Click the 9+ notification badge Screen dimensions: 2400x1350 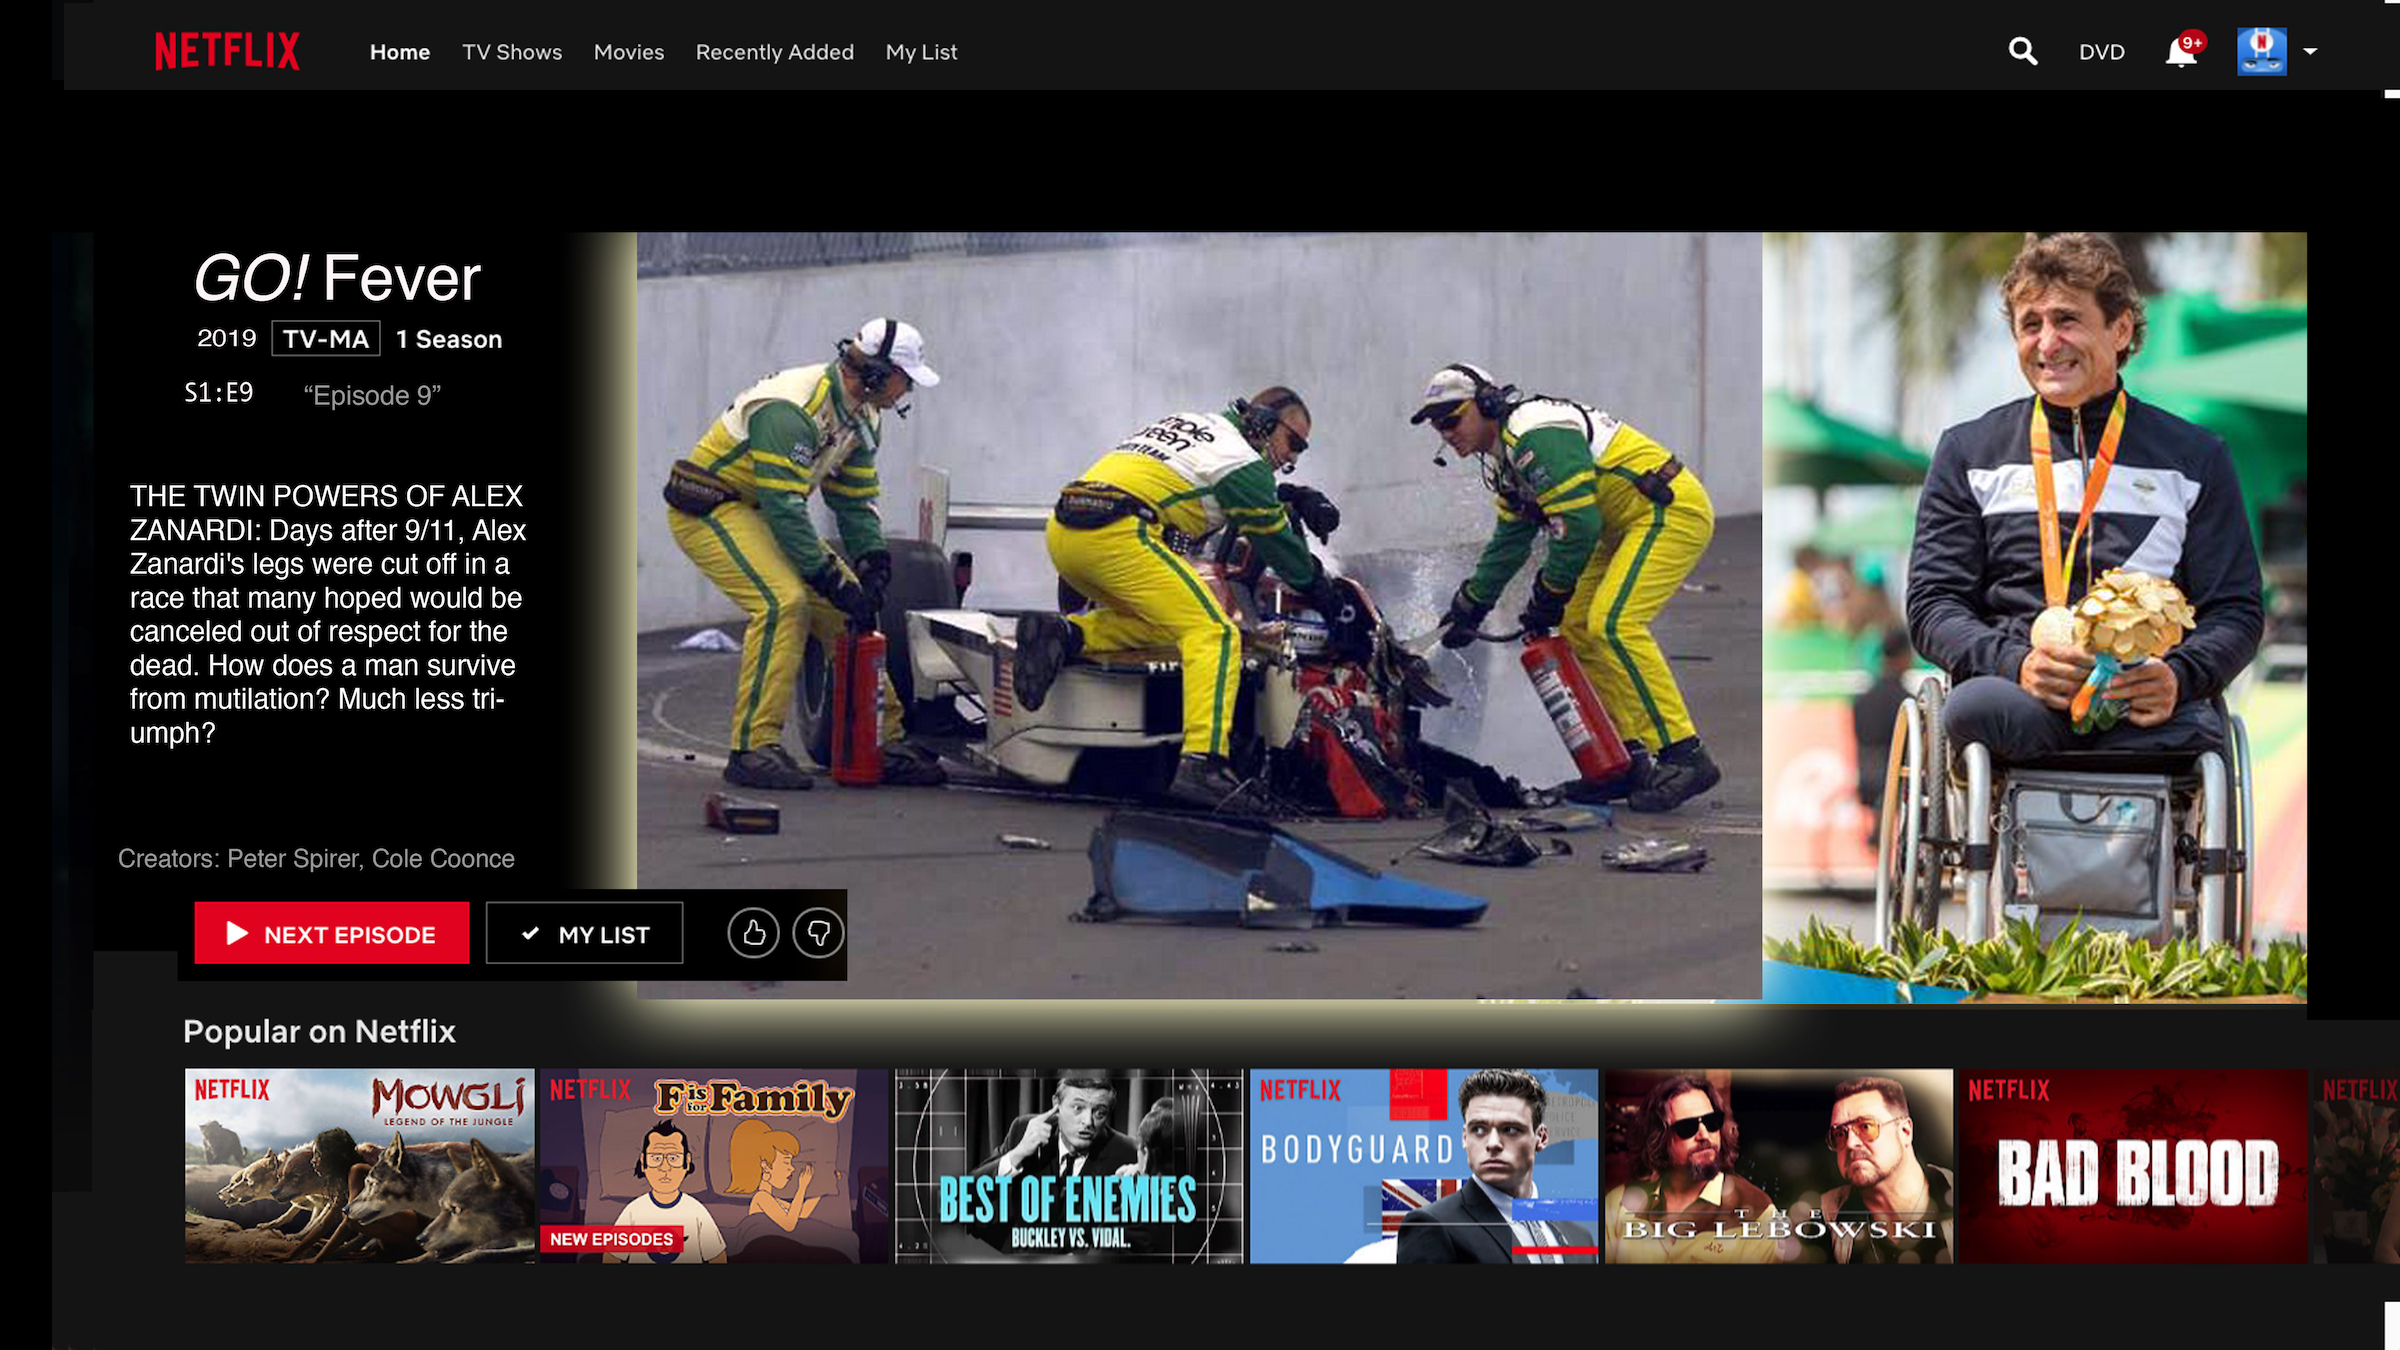[x=2193, y=42]
